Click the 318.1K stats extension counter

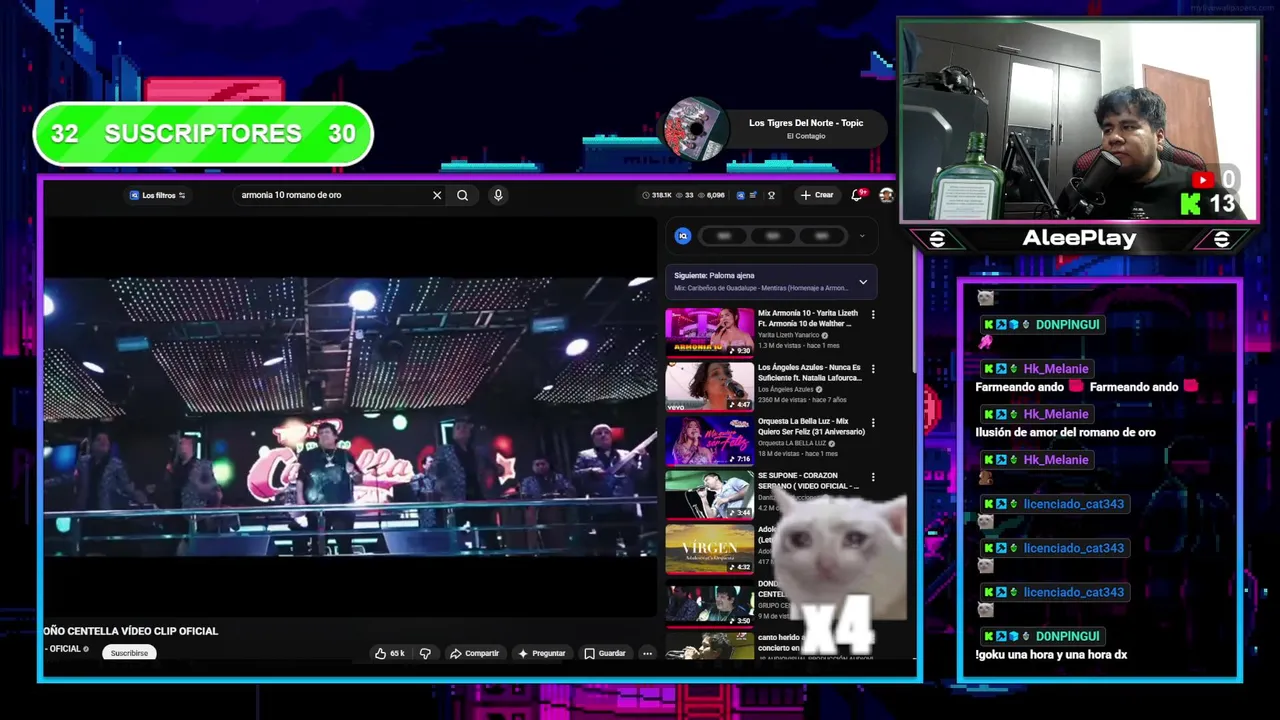pyautogui.click(x=657, y=195)
